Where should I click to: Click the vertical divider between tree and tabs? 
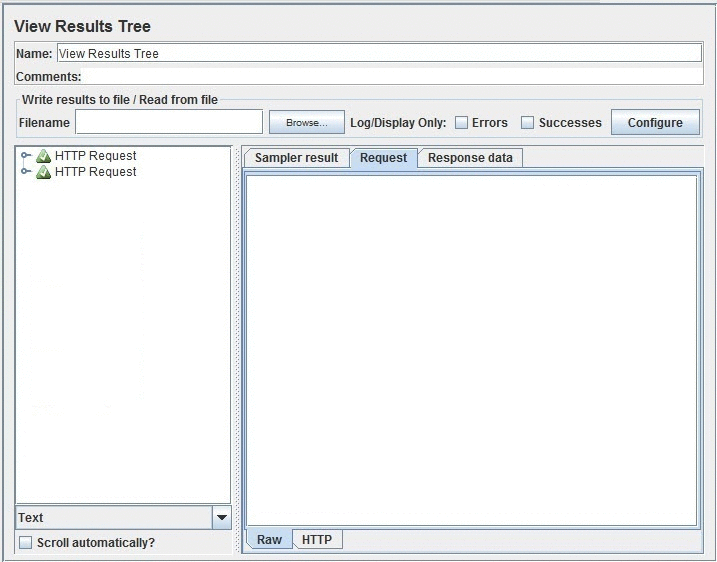[x=237, y=350]
